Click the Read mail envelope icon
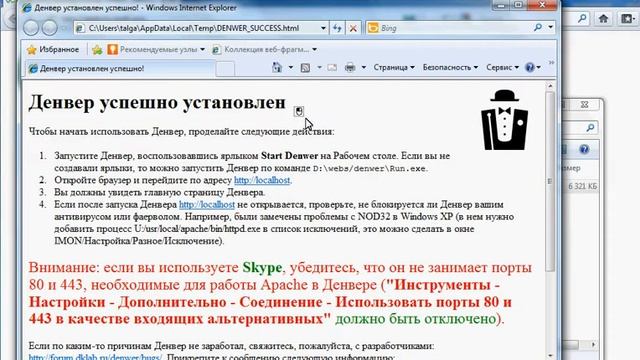 (332, 68)
